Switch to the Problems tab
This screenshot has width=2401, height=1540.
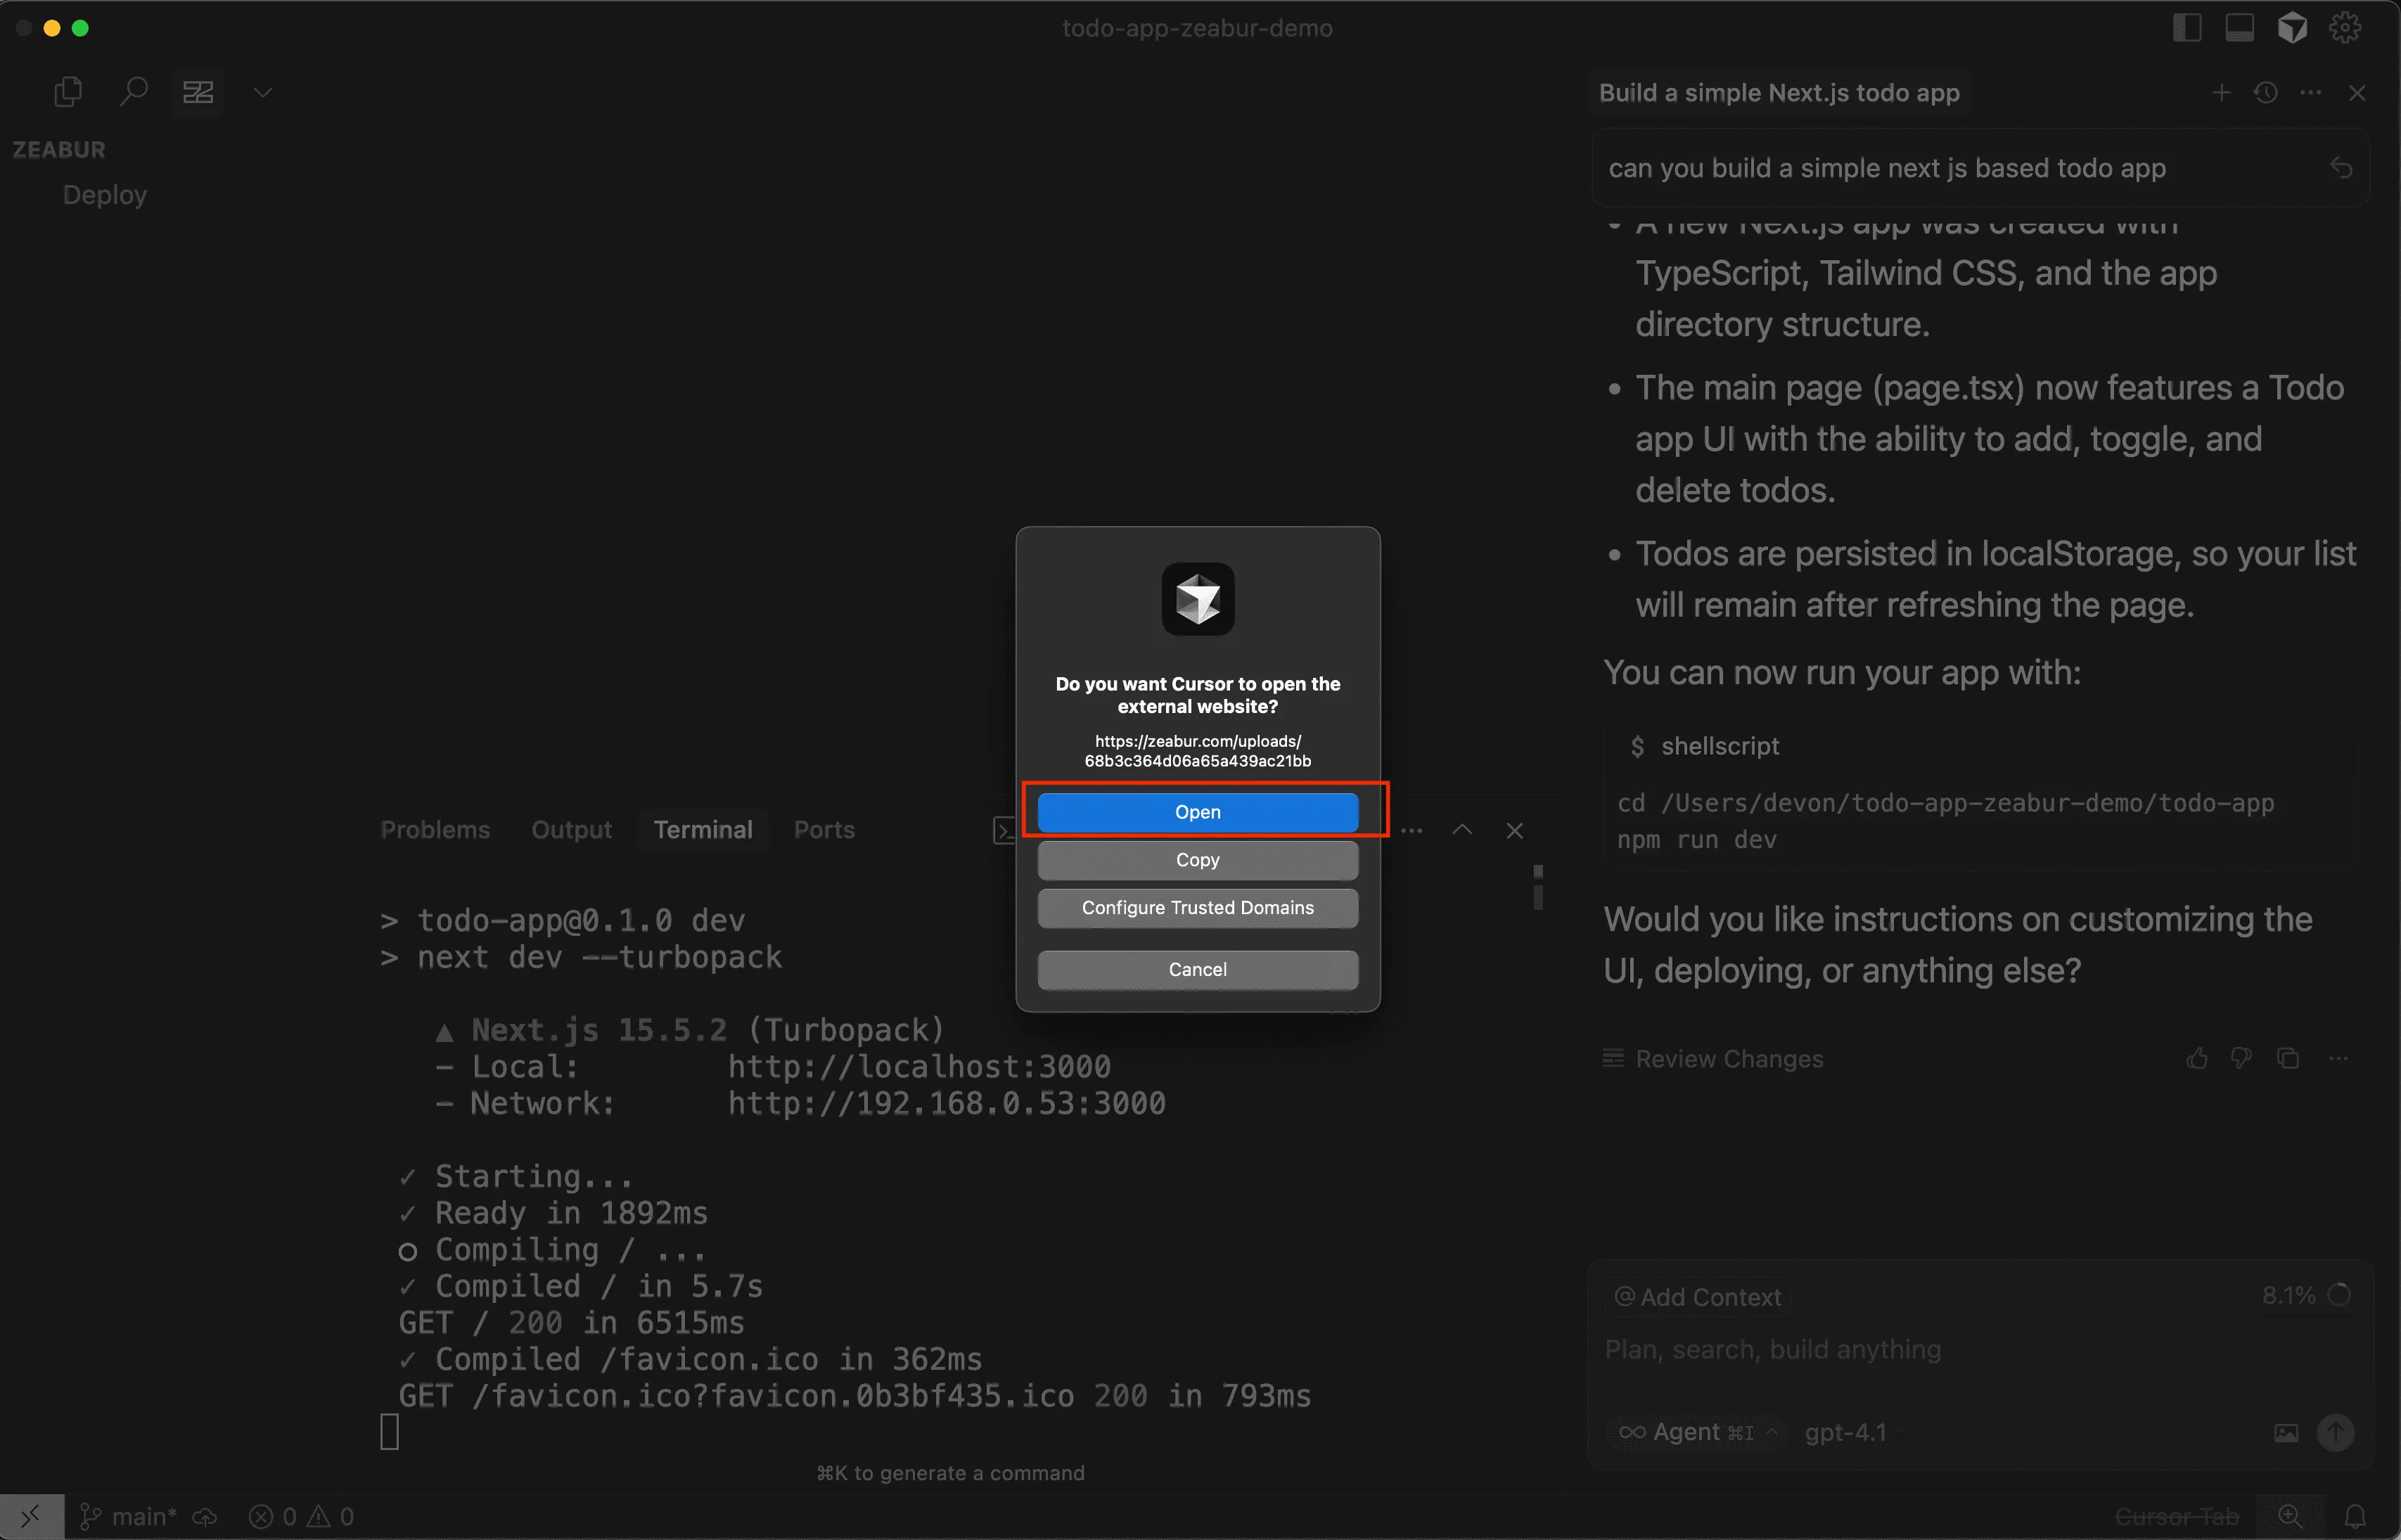435,830
